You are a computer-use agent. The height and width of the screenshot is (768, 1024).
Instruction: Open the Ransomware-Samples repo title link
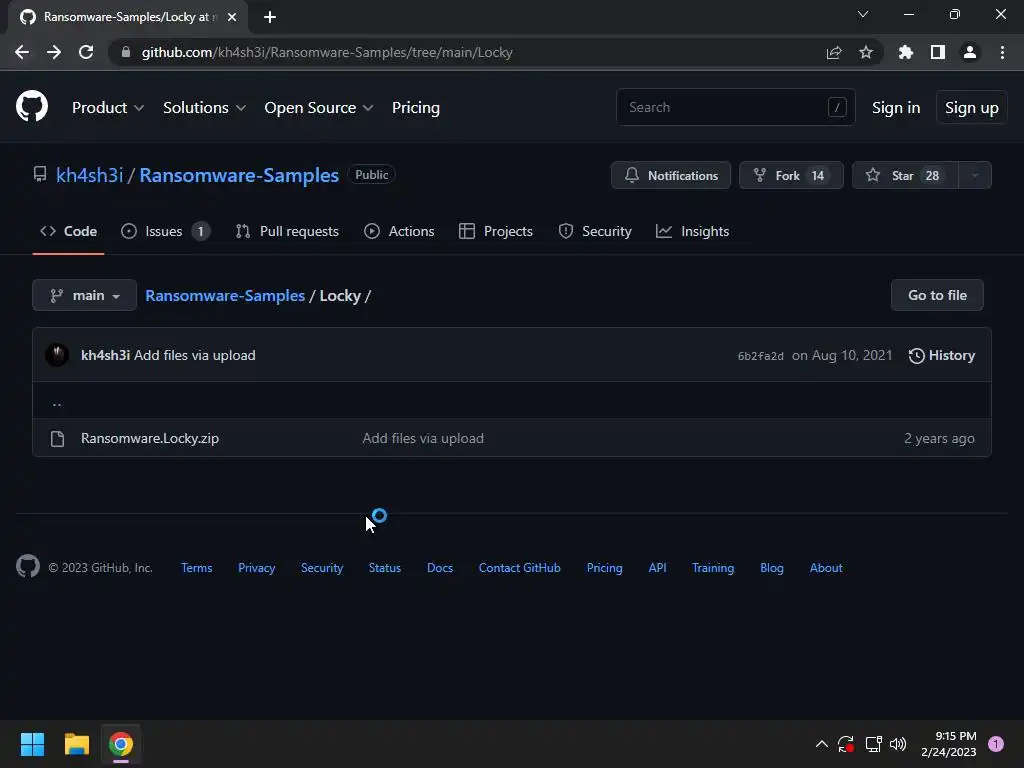click(239, 175)
